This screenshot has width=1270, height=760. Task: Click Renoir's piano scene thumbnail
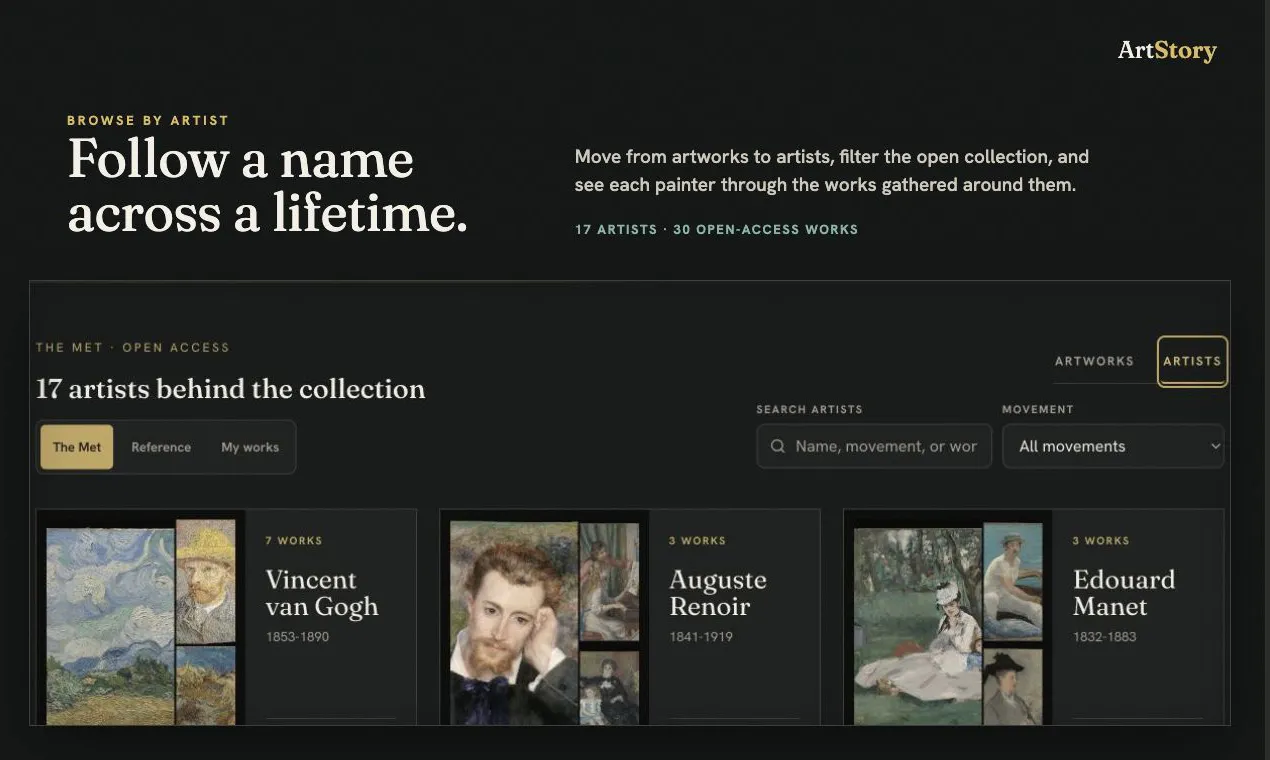610,584
